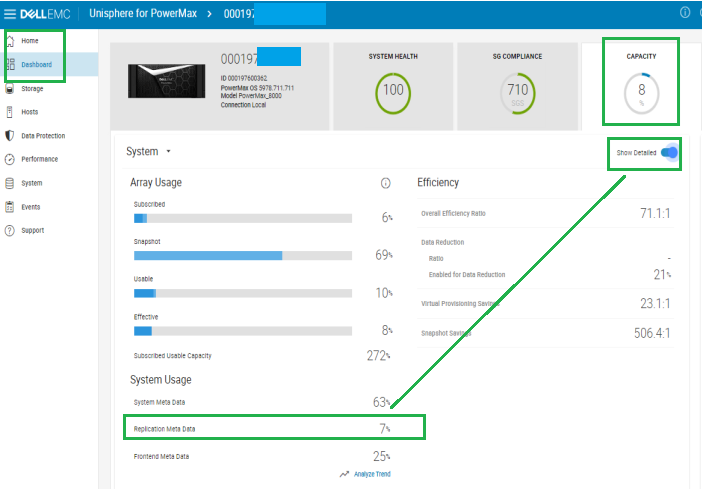
Task: Click the Array Usage info icon
Action: (386, 184)
